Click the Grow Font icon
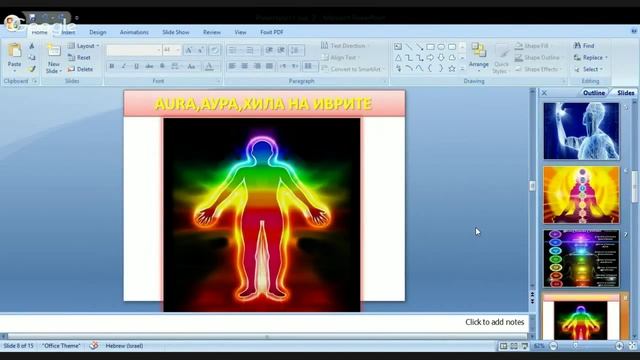Image resolution: width=640 pixels, height=360 pixels. click(189, 50)
